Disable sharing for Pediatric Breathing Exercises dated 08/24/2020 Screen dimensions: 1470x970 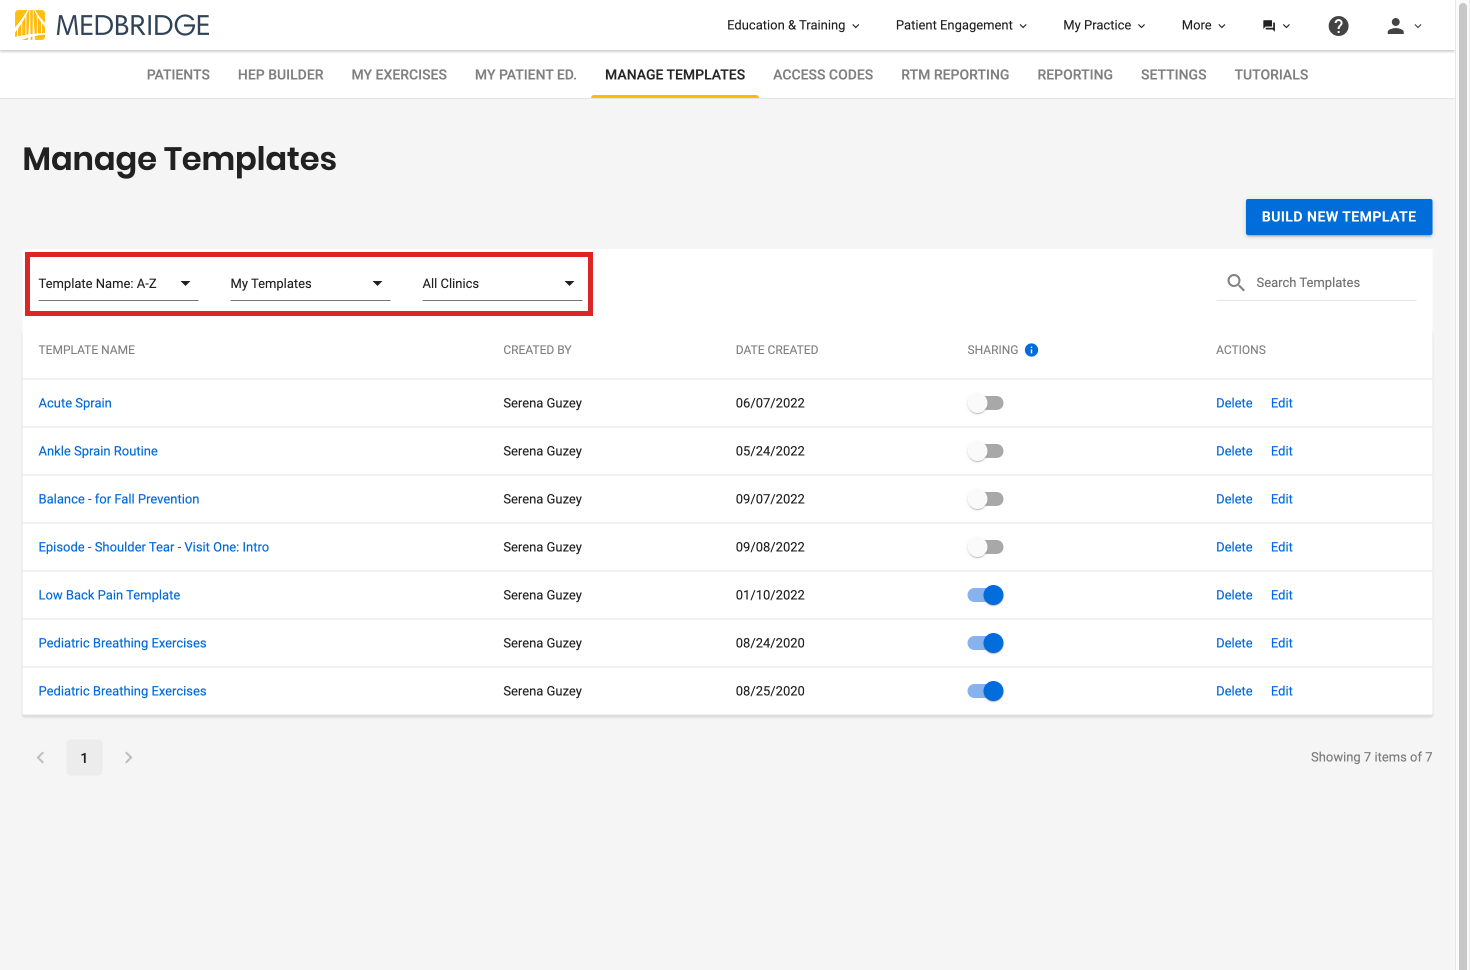click(x=985, y=643)
